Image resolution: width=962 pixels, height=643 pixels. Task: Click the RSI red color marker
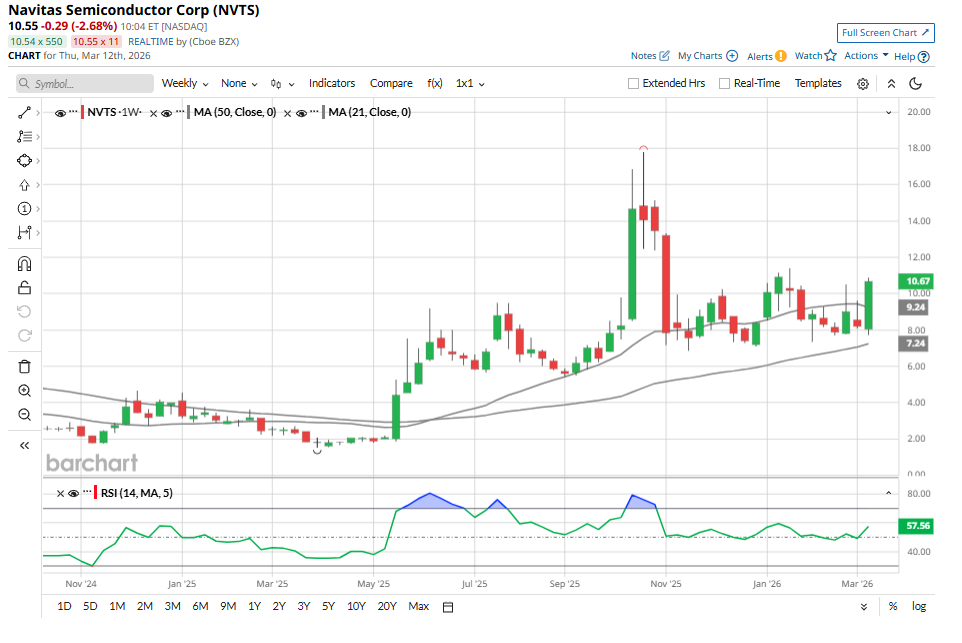coord(96,493)
